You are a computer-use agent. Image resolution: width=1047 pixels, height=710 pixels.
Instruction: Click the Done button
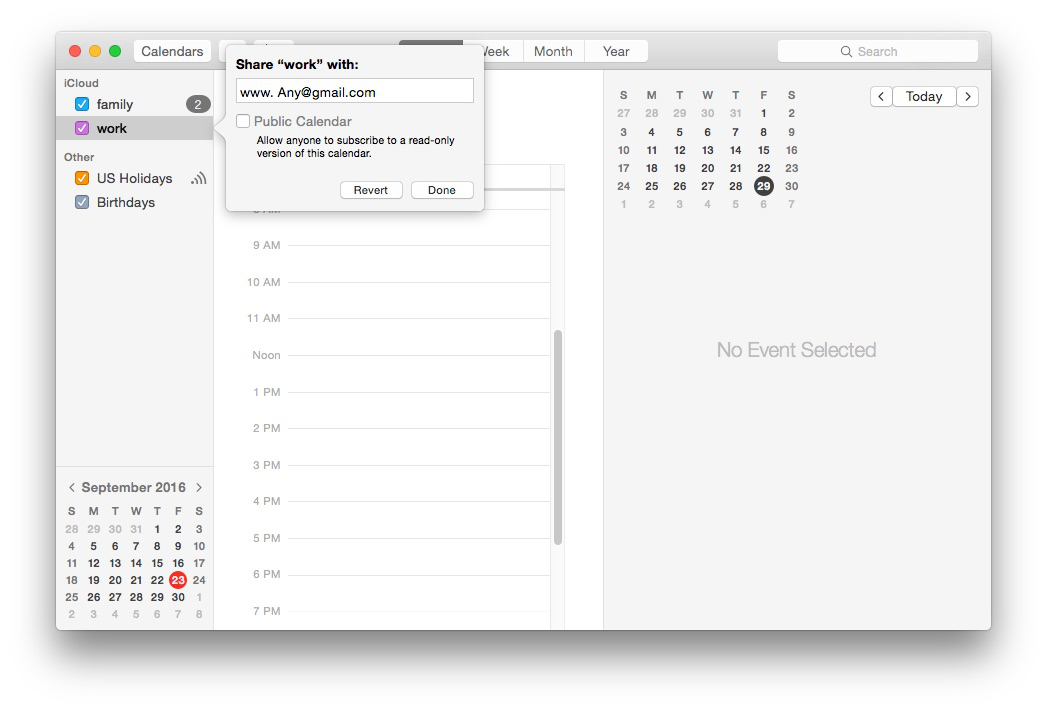(441, 190)
